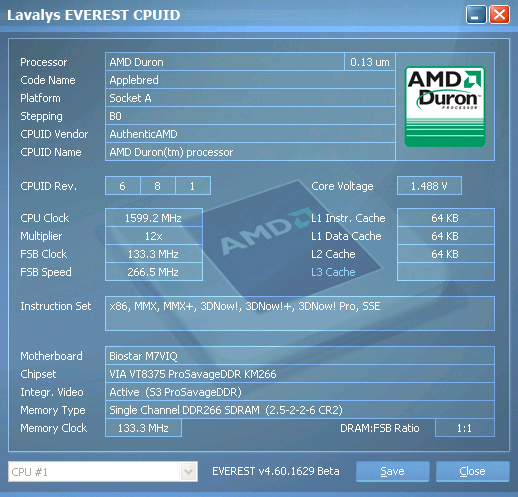The width and height of the screenshot is (518, 497).
Task: Click the Biostar M7VIQ motherboard value
Action: [300, 356]
